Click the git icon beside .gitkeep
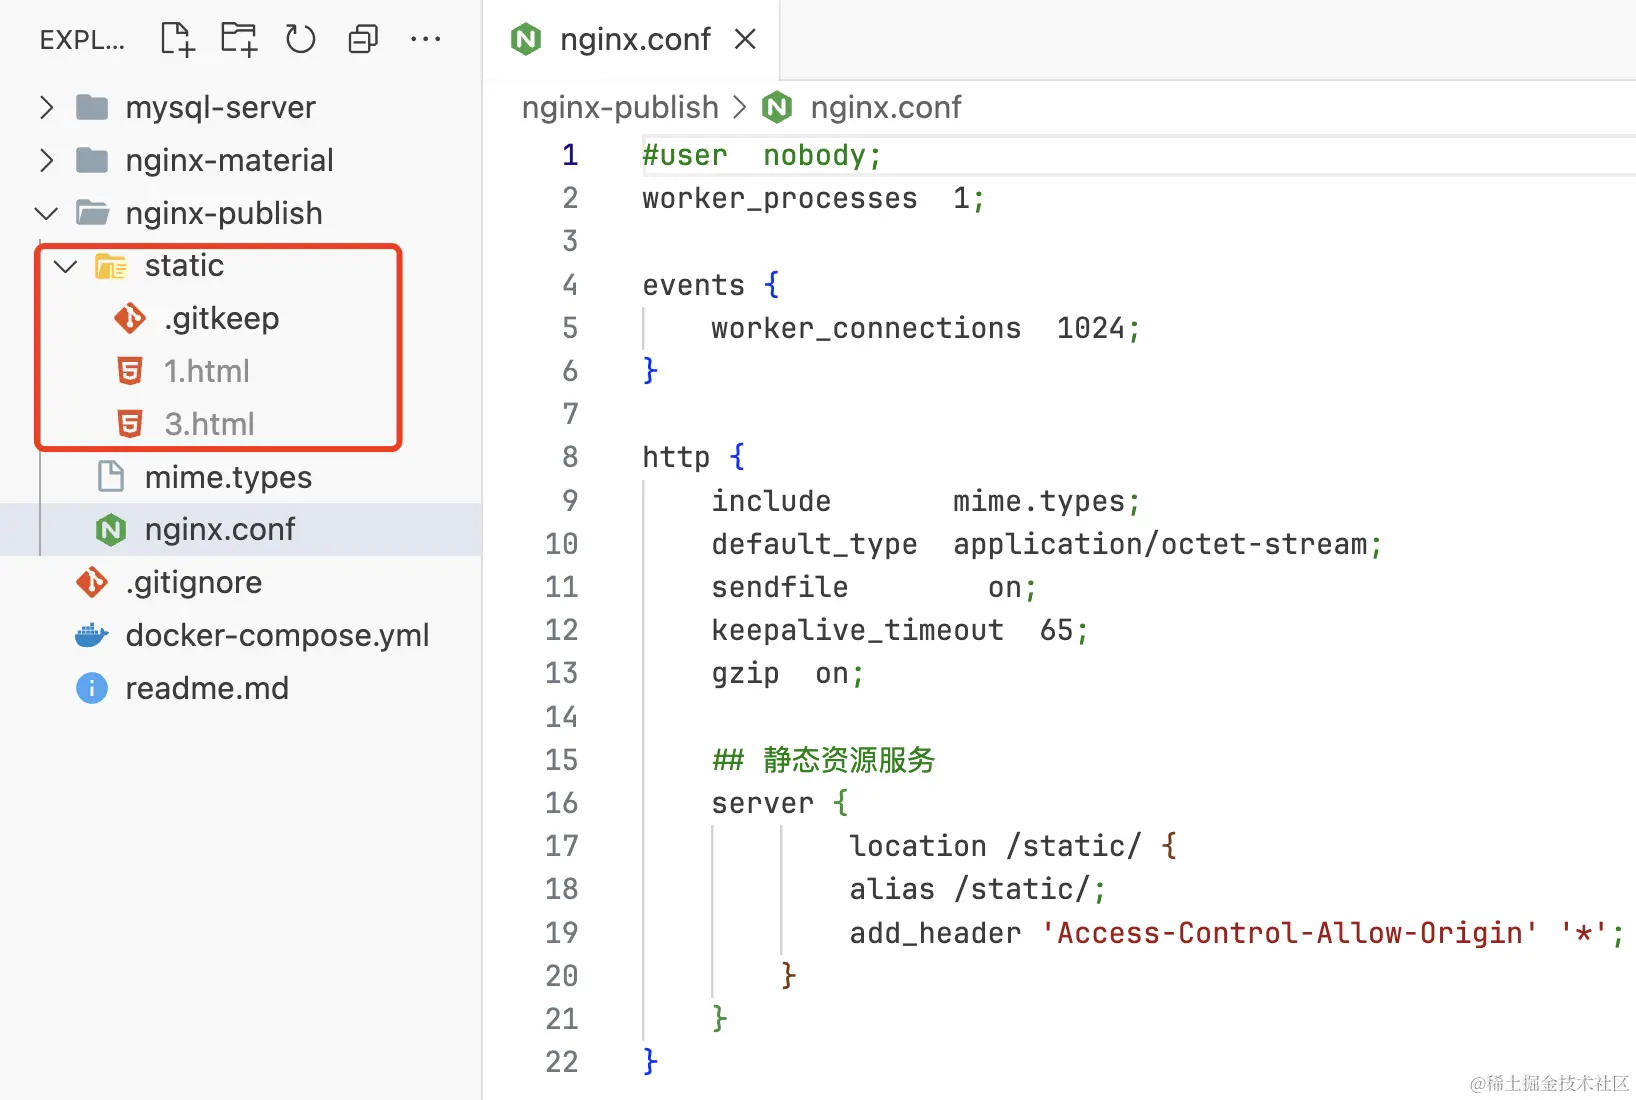Image resolution: width=1636 pixels, height=1100 pixels. tap(130, 318)
